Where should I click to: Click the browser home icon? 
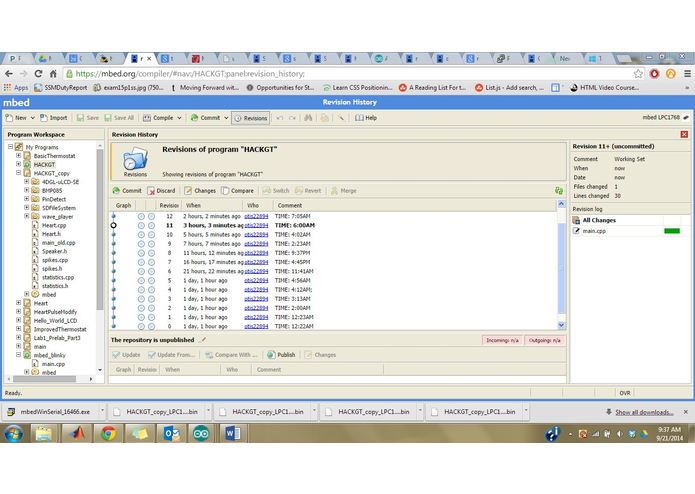pos(53,74)
